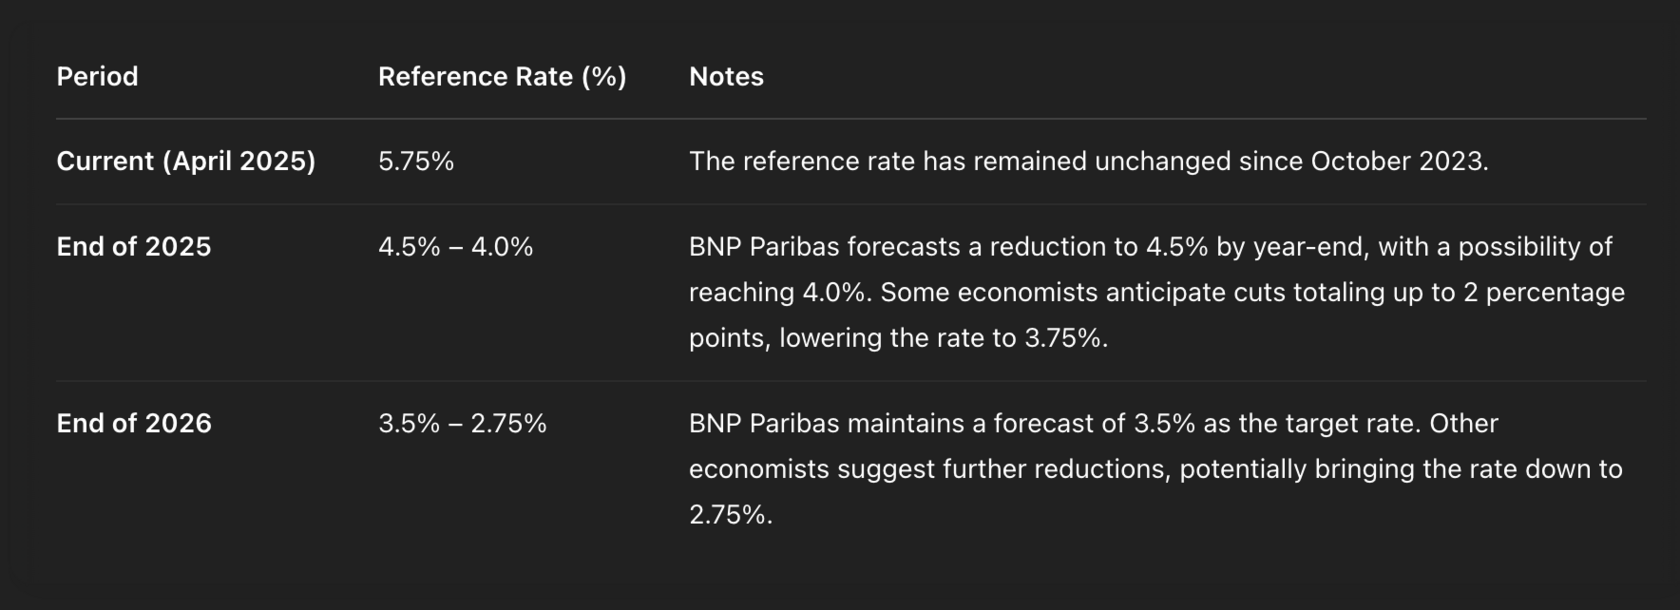Click the Period column header

coord(97,77)
